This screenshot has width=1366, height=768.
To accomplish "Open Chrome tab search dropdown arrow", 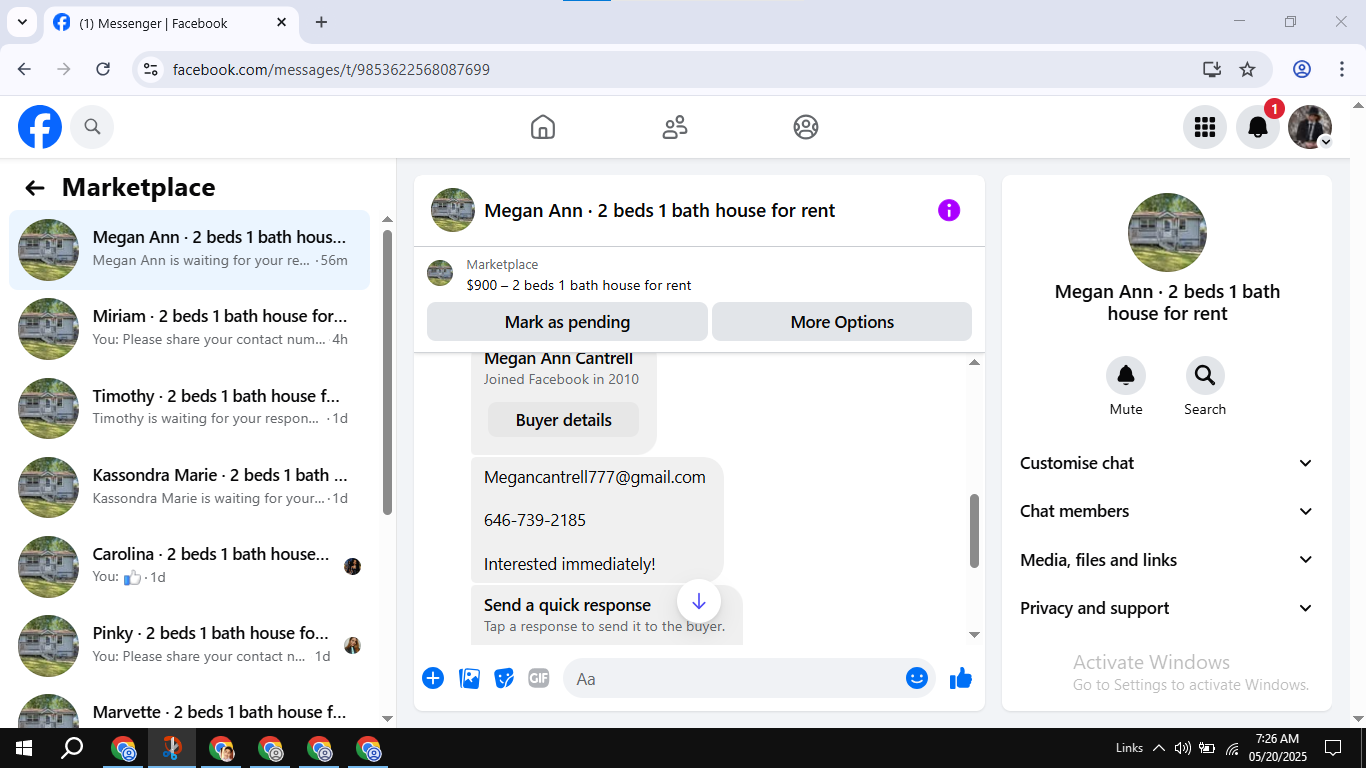I will [x=22, y=22].
